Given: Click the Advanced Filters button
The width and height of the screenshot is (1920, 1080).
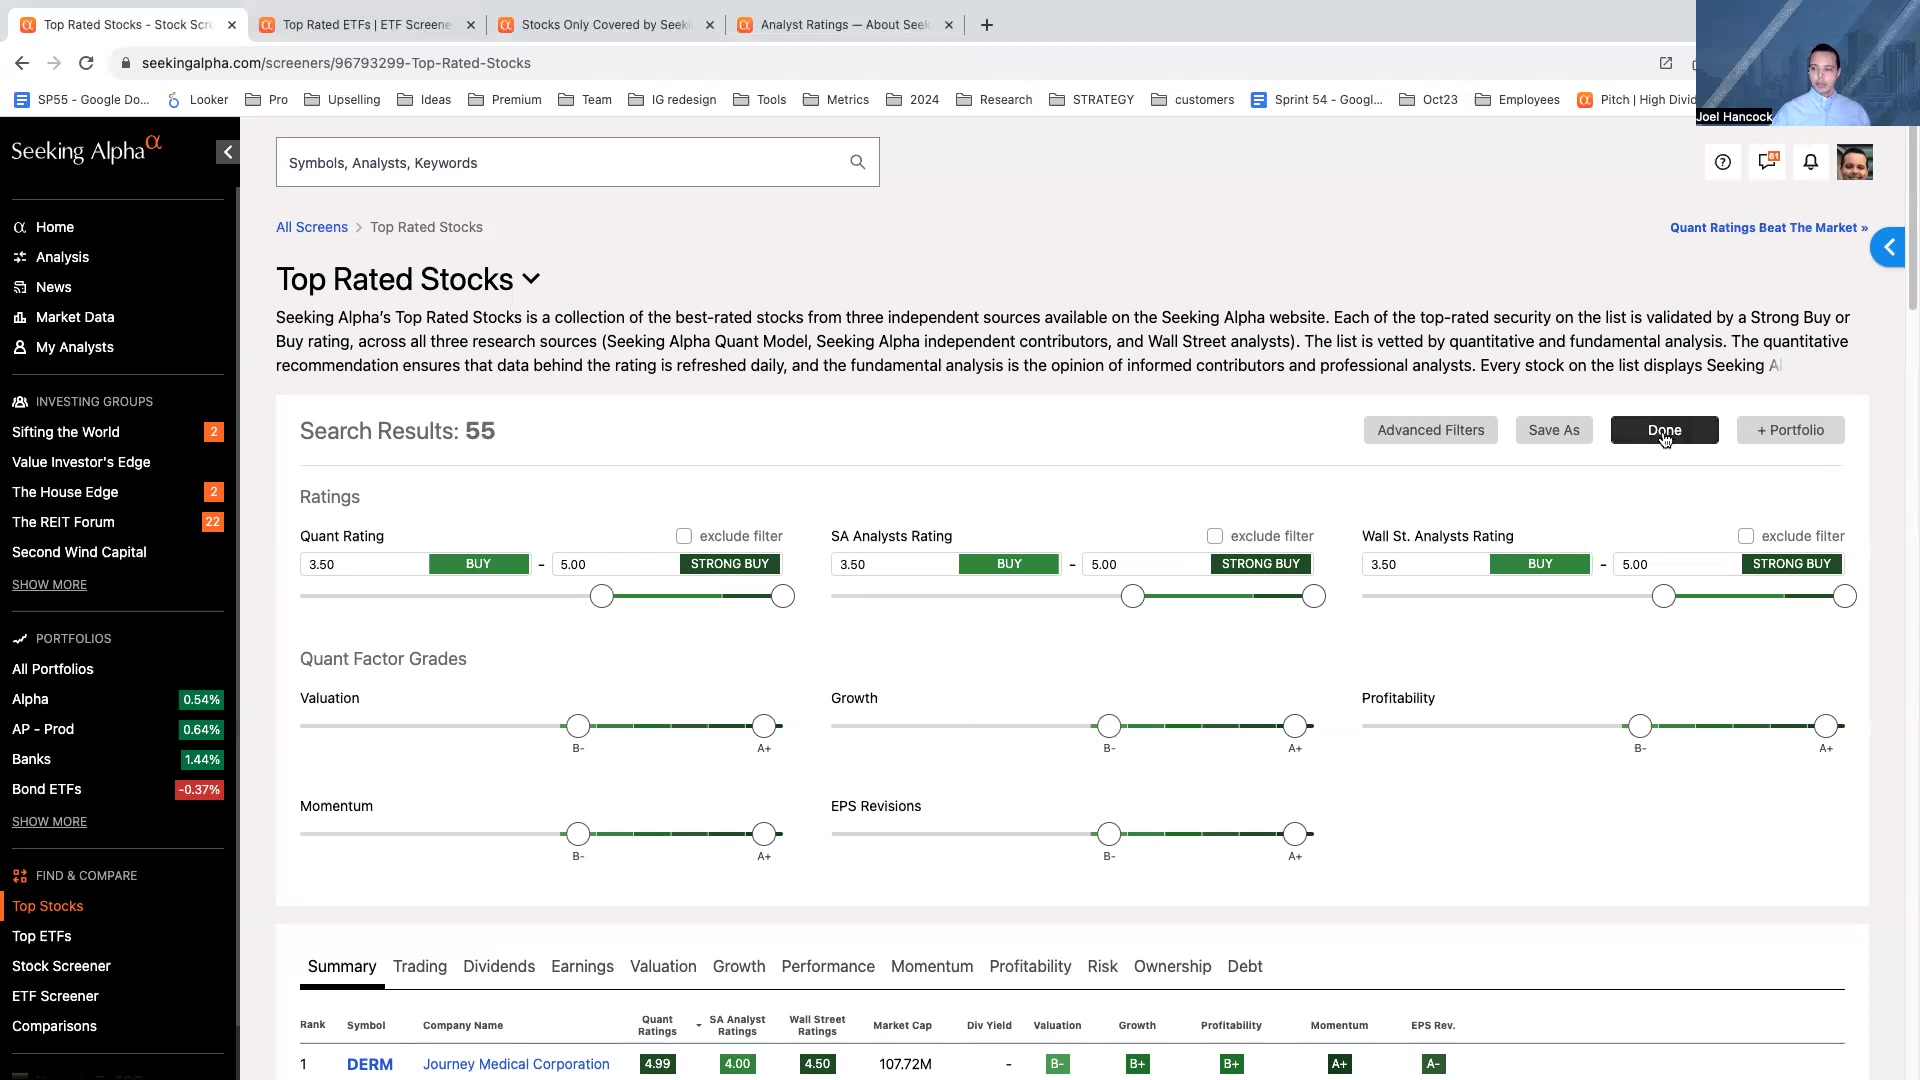Looking at the screenshot, I should [x=1431, y=431].
